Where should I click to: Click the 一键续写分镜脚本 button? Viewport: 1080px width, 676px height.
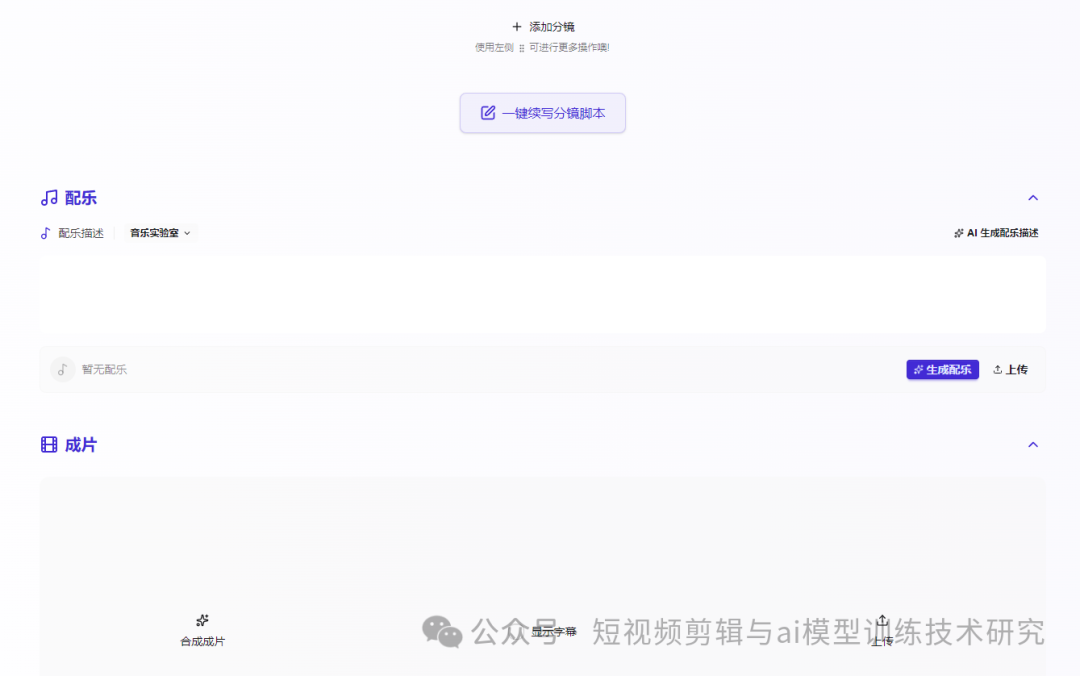[542, 113]
